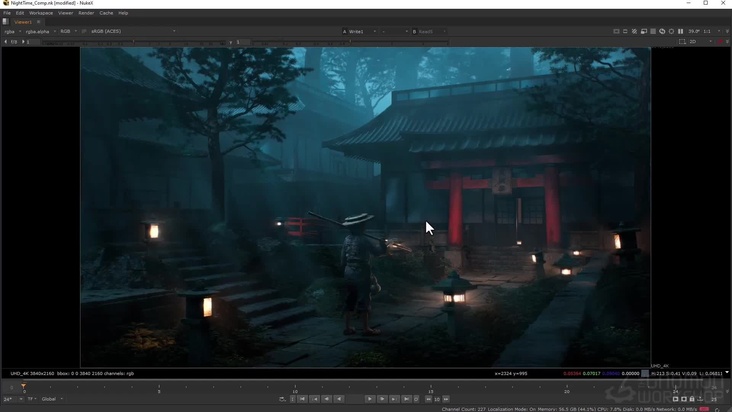Open the 1:1 downscale ratio dropdown
The image size is (732, 412).
(x=711, y=31)
